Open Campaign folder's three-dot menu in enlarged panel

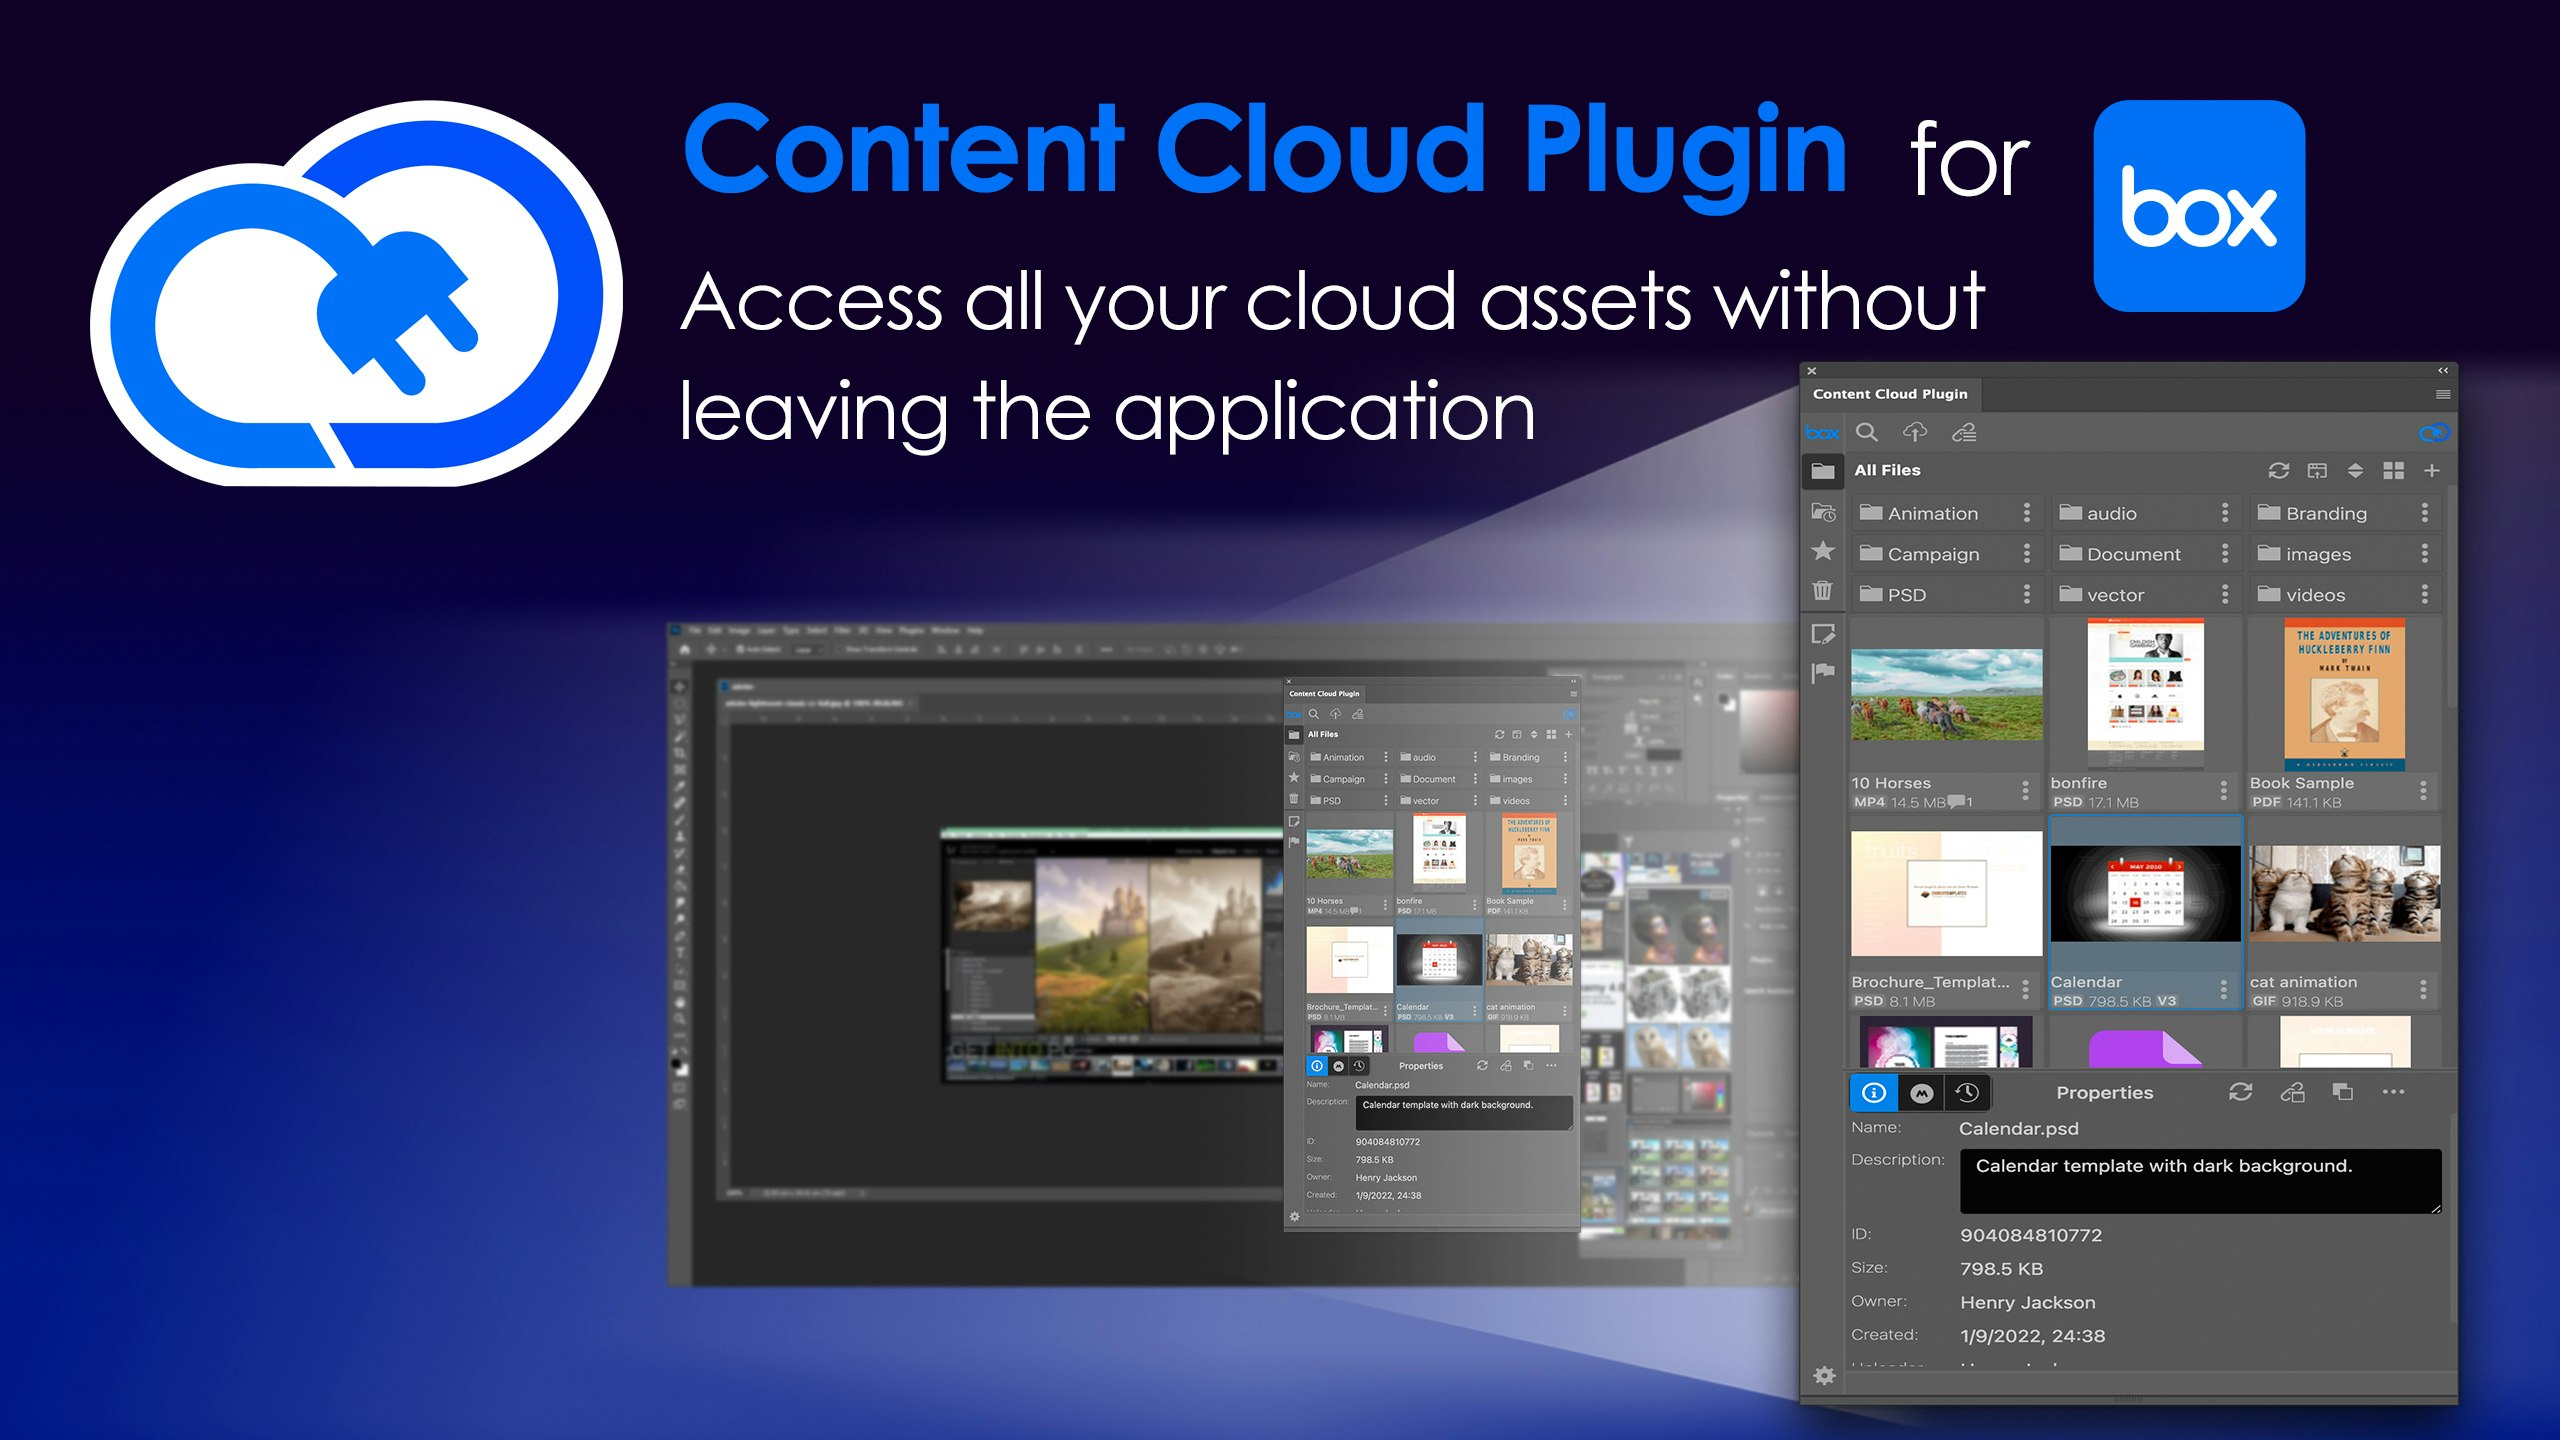[2027, 554]
